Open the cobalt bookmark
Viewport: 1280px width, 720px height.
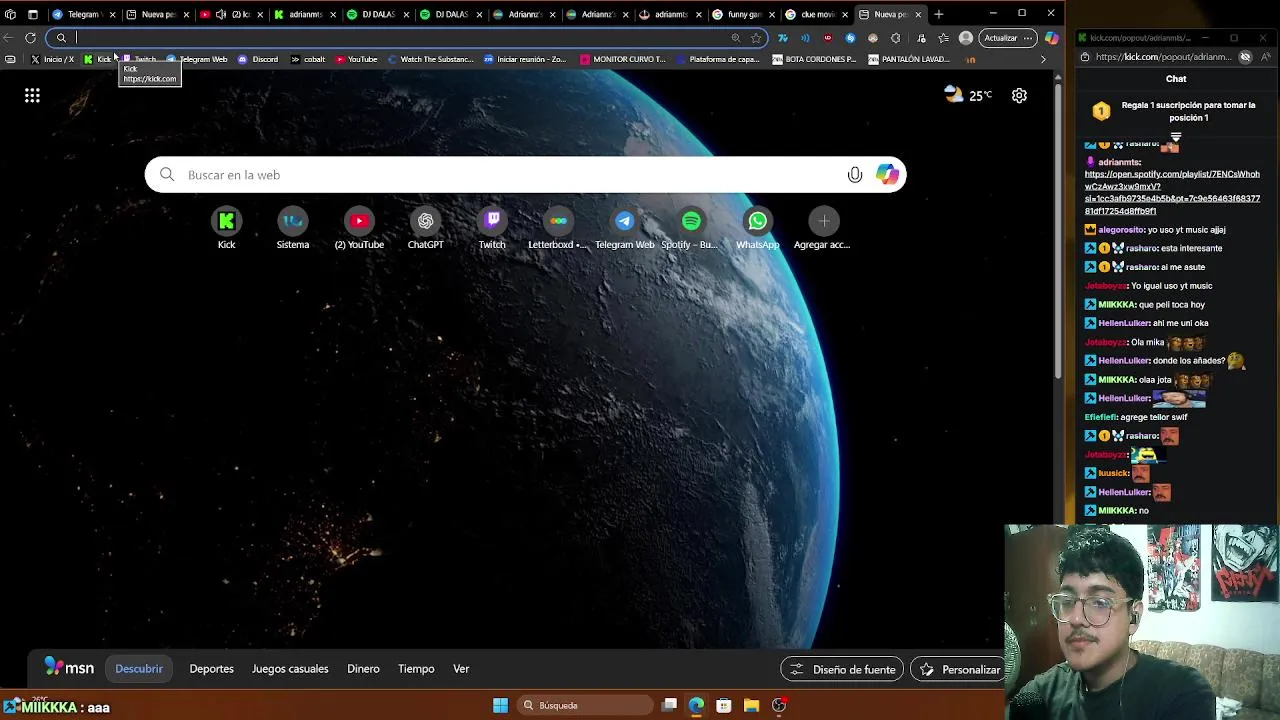click(308, 59)
